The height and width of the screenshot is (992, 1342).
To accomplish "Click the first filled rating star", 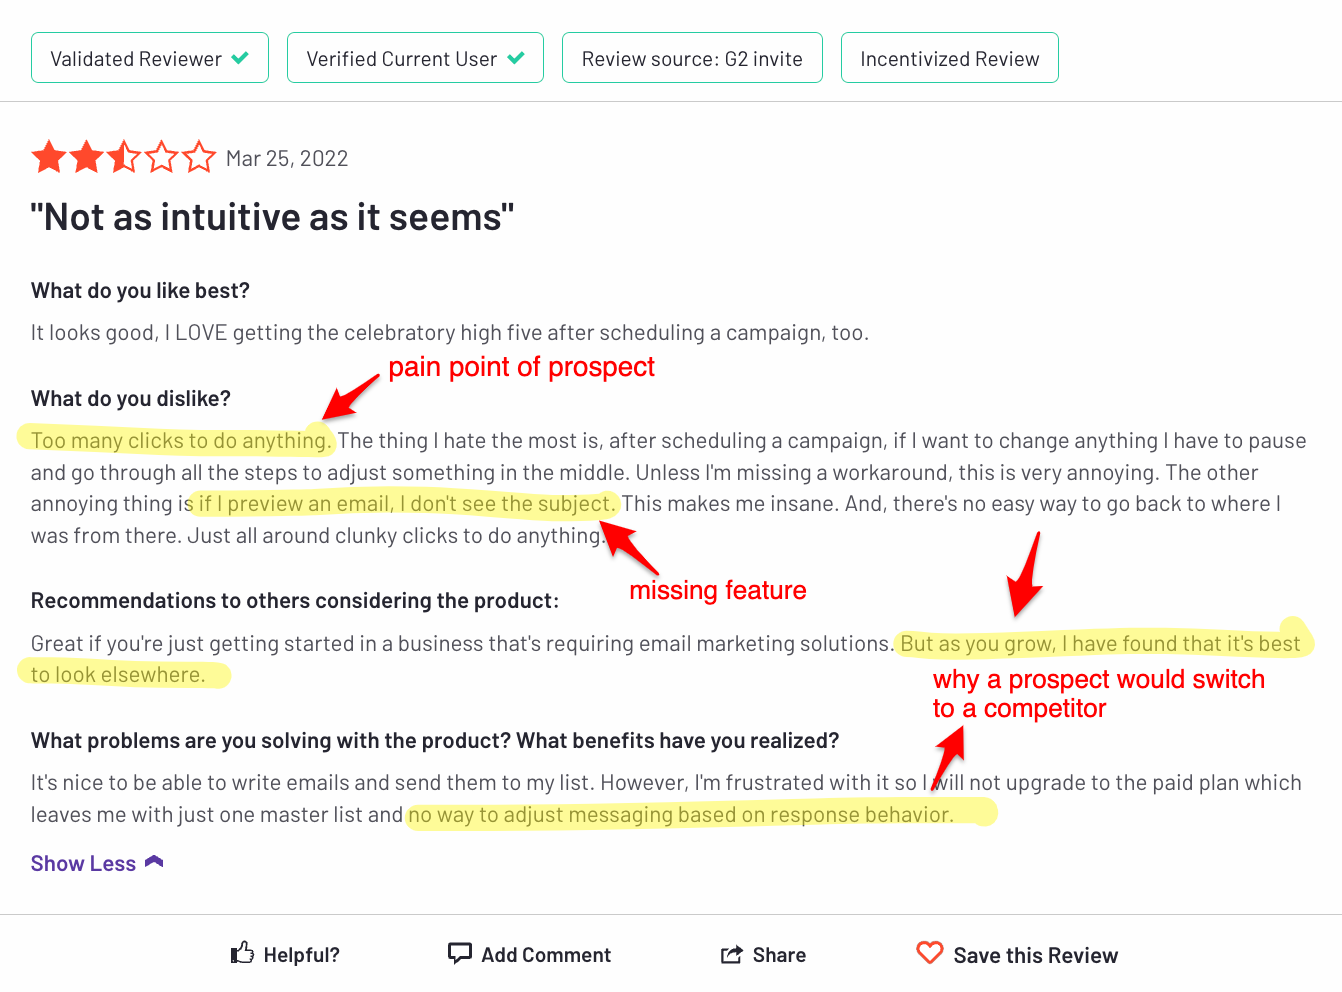I will point(49,157).
